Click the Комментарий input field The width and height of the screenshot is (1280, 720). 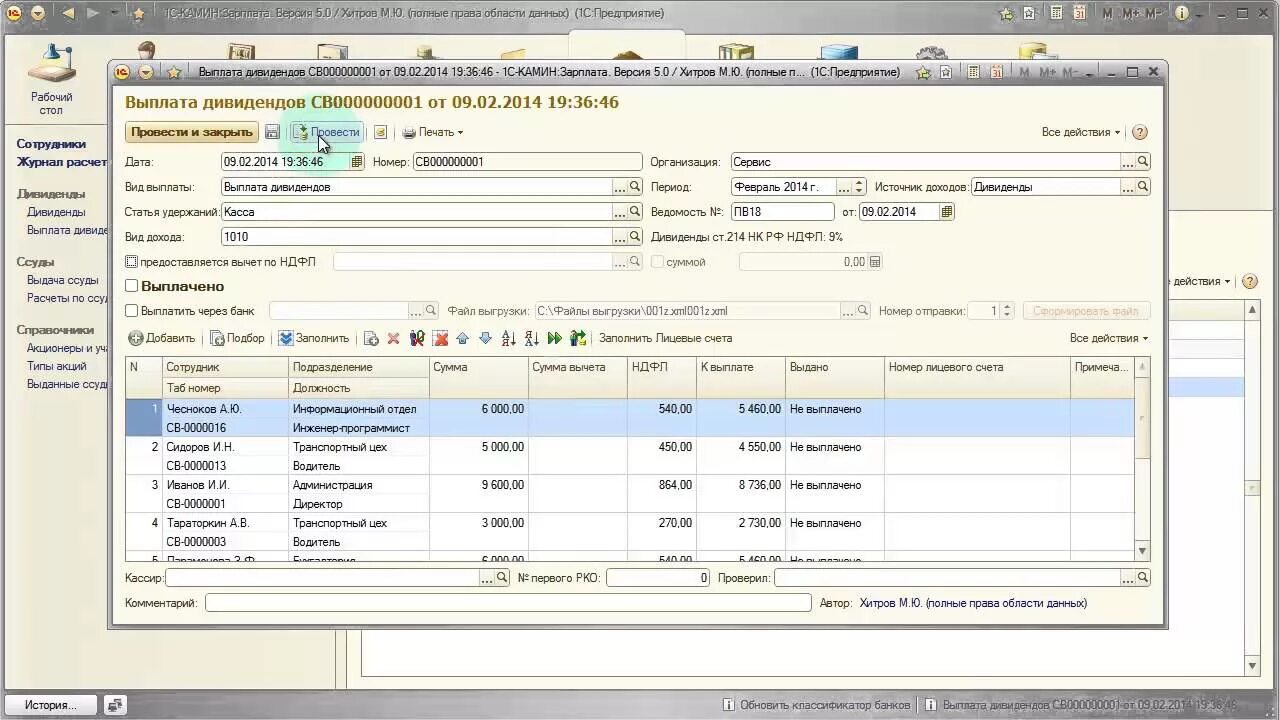(508, 603)
